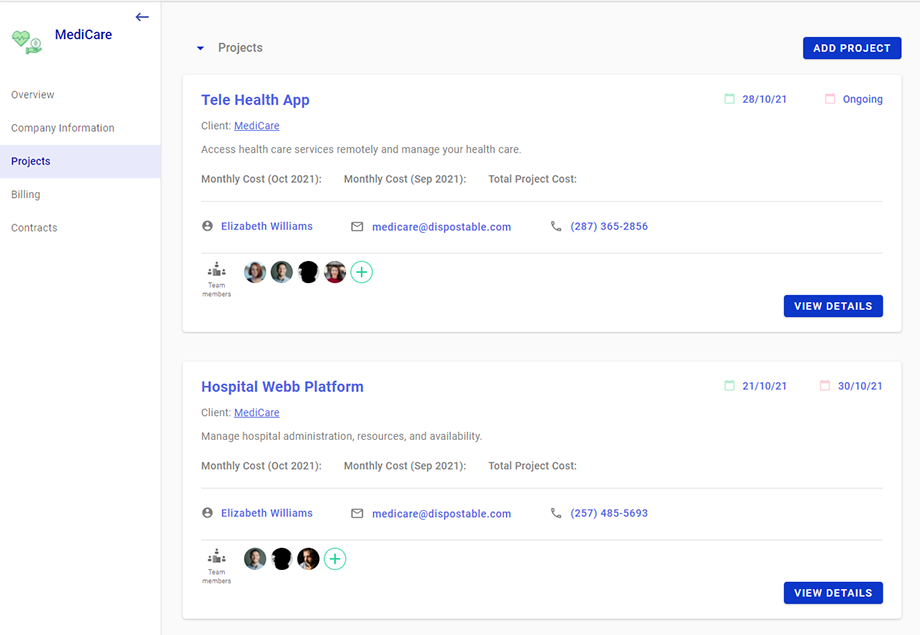Click the person icon in Hospital Webb Platform card

point(207,513)
